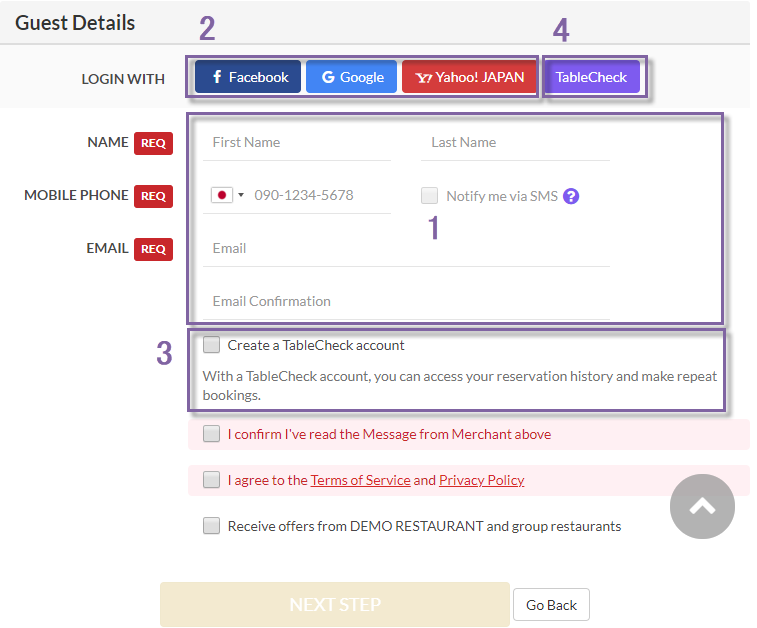This screenshot has height=628, width=757.
Task: Tick the Terms of Service agreement checkbox
Action: click(212, 480)
